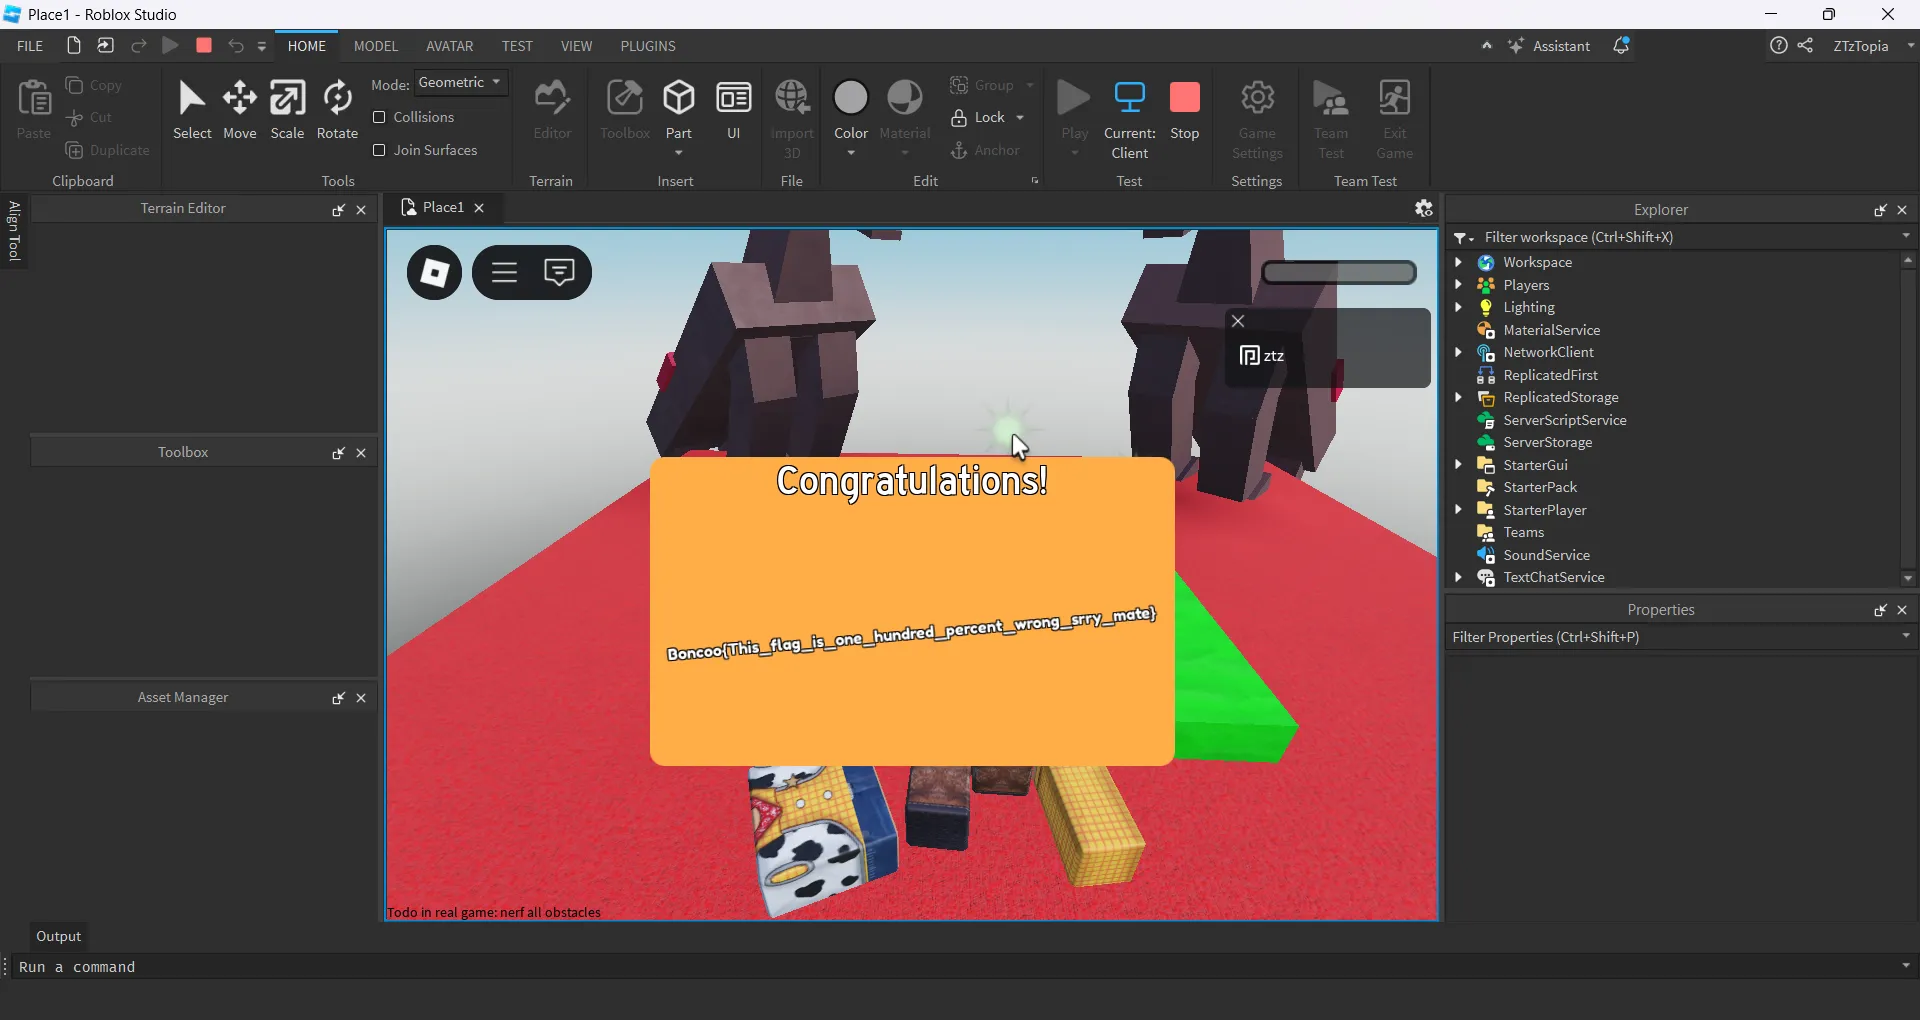This screenshot has width=1920, height=1020.
Task: Close the Asset Manager panel
Action: point(361,699)
